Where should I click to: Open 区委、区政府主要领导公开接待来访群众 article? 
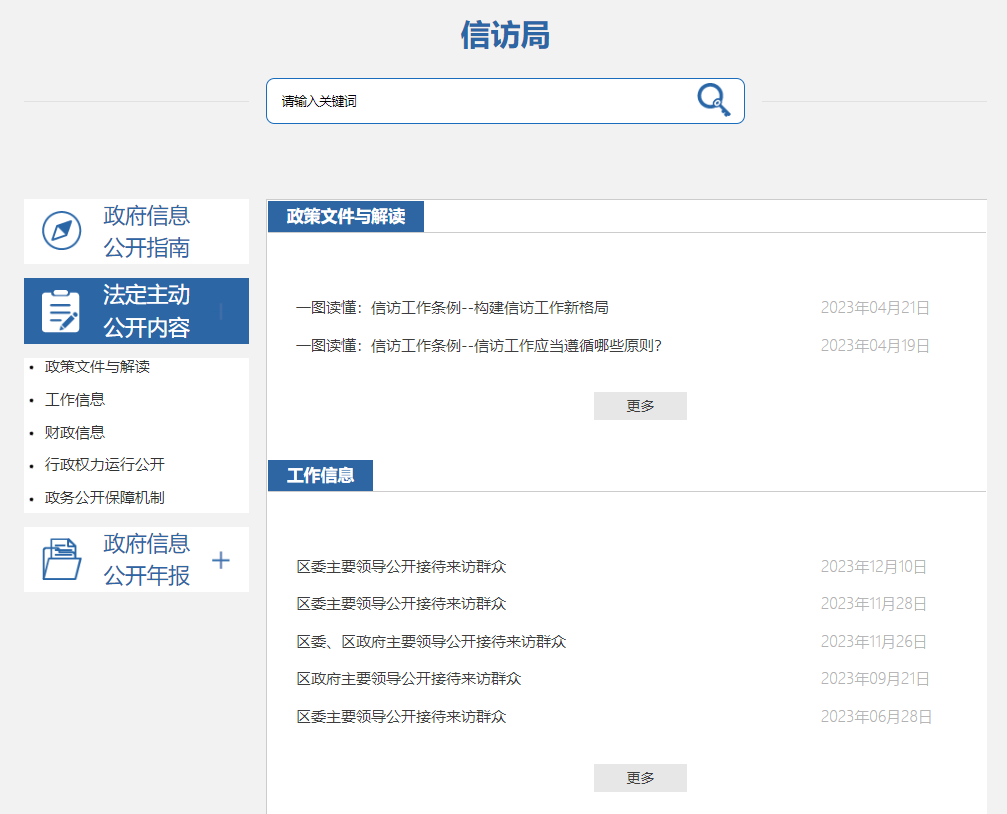[432, 641]
